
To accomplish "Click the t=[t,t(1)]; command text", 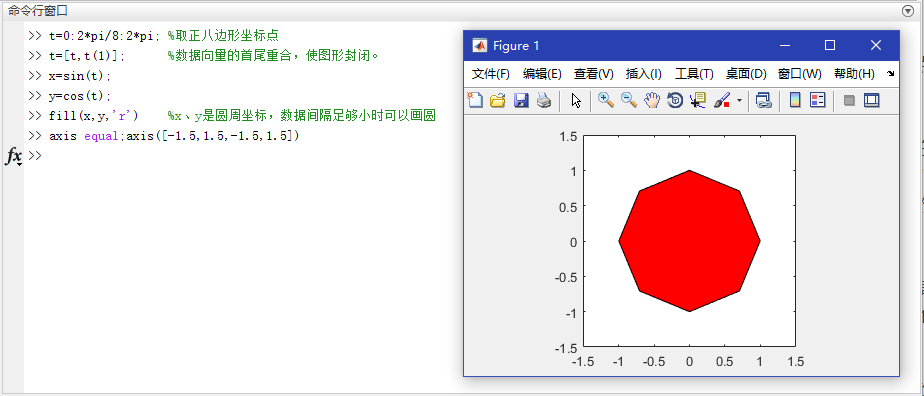I will pos(87,56).
